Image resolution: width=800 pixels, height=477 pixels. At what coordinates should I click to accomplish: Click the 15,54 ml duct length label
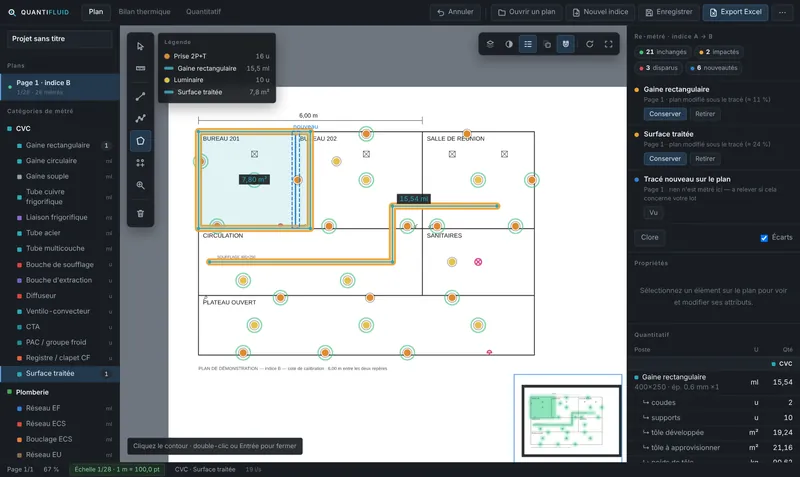tap(414, 199)
